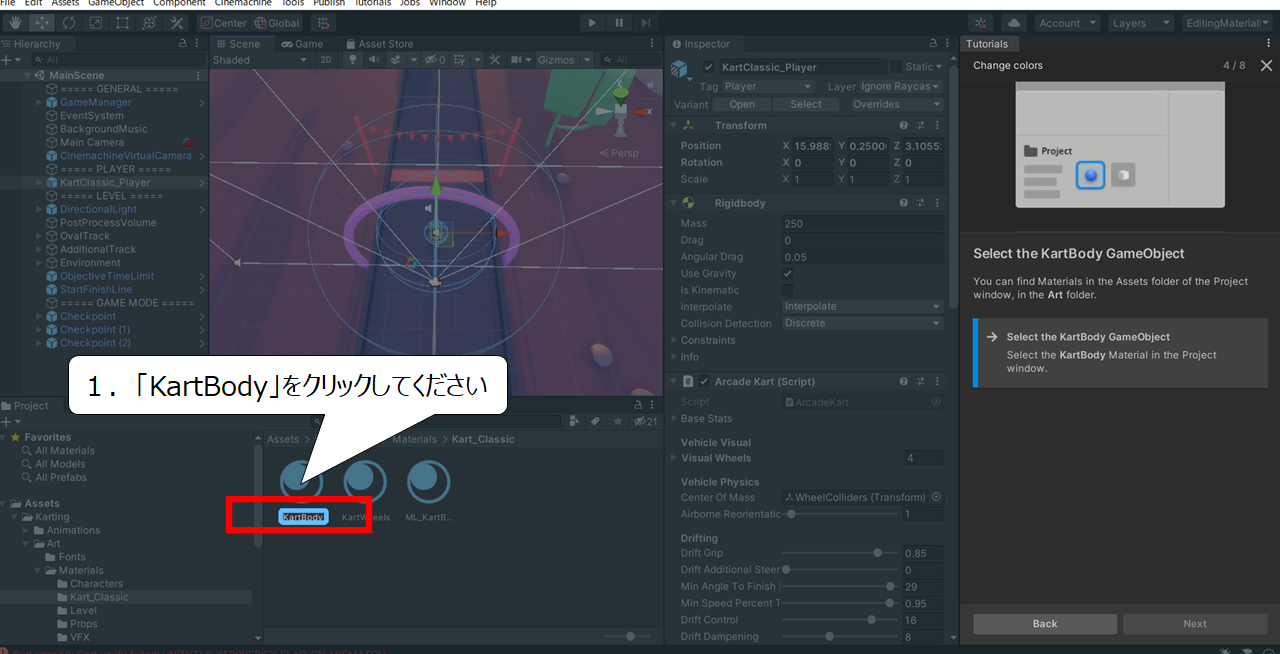The height and width of the screenshot is (654, 1280).
Task: Search project assets by label icon
Action: pos(595,421)
